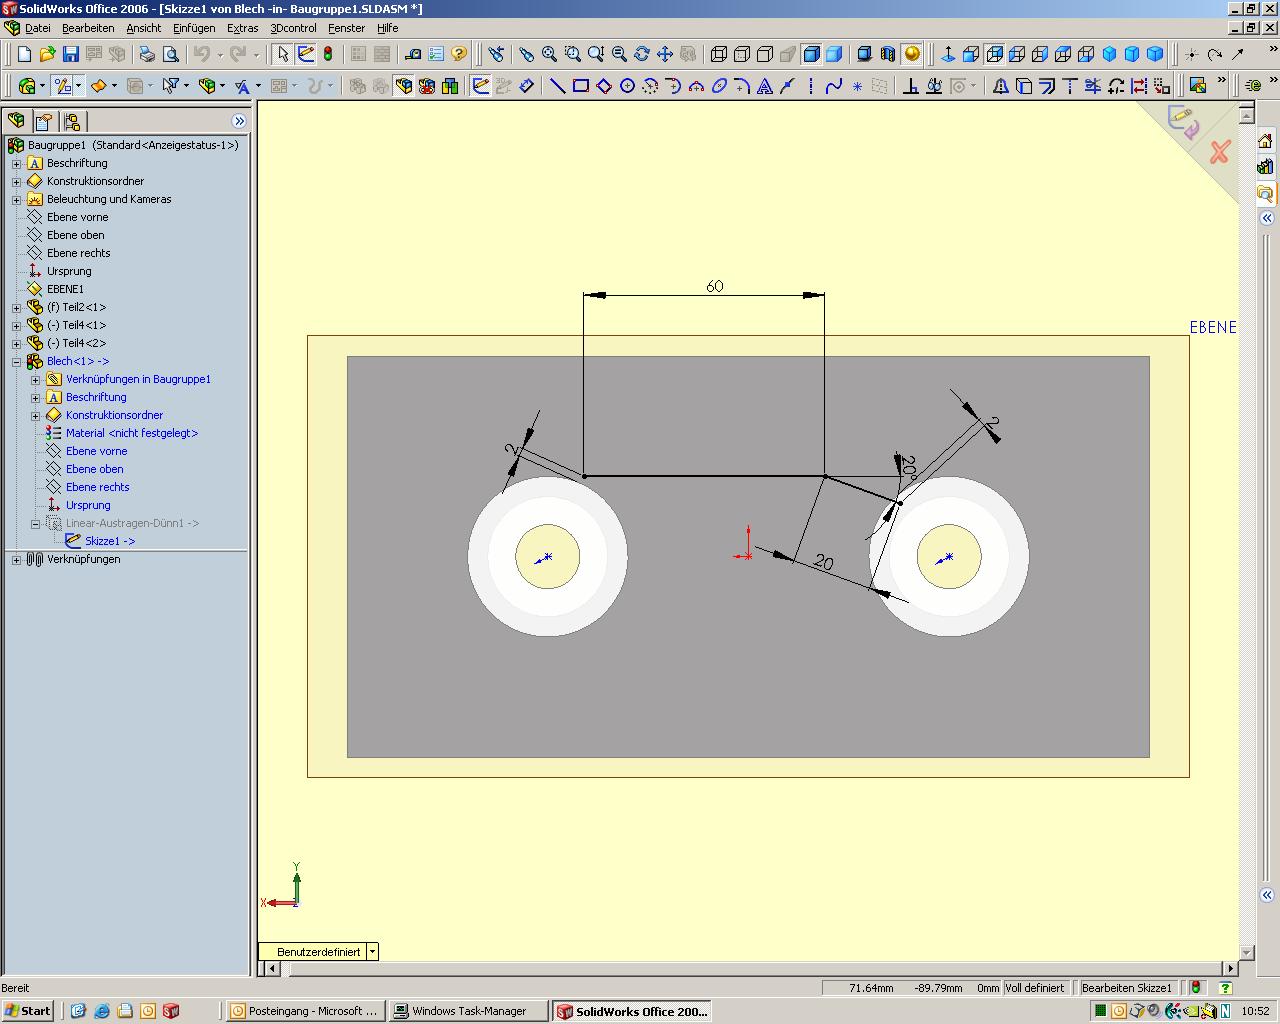Open the Einfügen menu
This screenshot has width=1280, height=1024.
click(193, 28)
